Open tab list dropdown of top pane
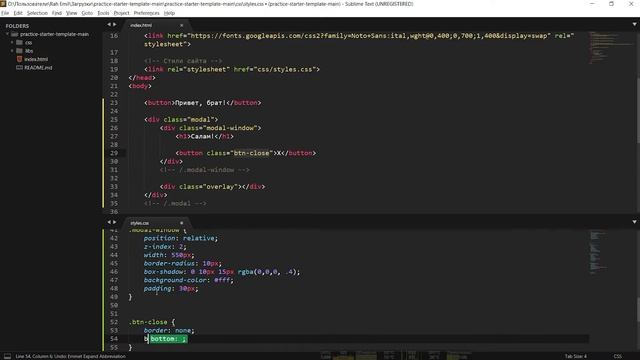 634,24
